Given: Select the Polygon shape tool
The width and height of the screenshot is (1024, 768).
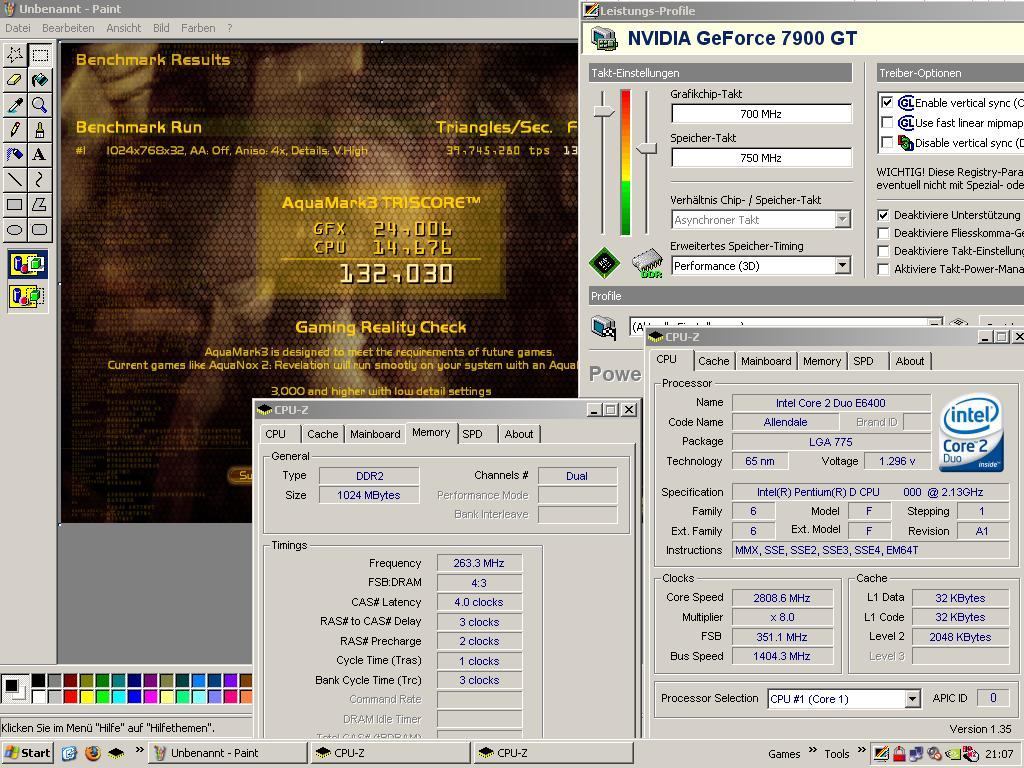Looking at the screenshot, I should (40, 204).
